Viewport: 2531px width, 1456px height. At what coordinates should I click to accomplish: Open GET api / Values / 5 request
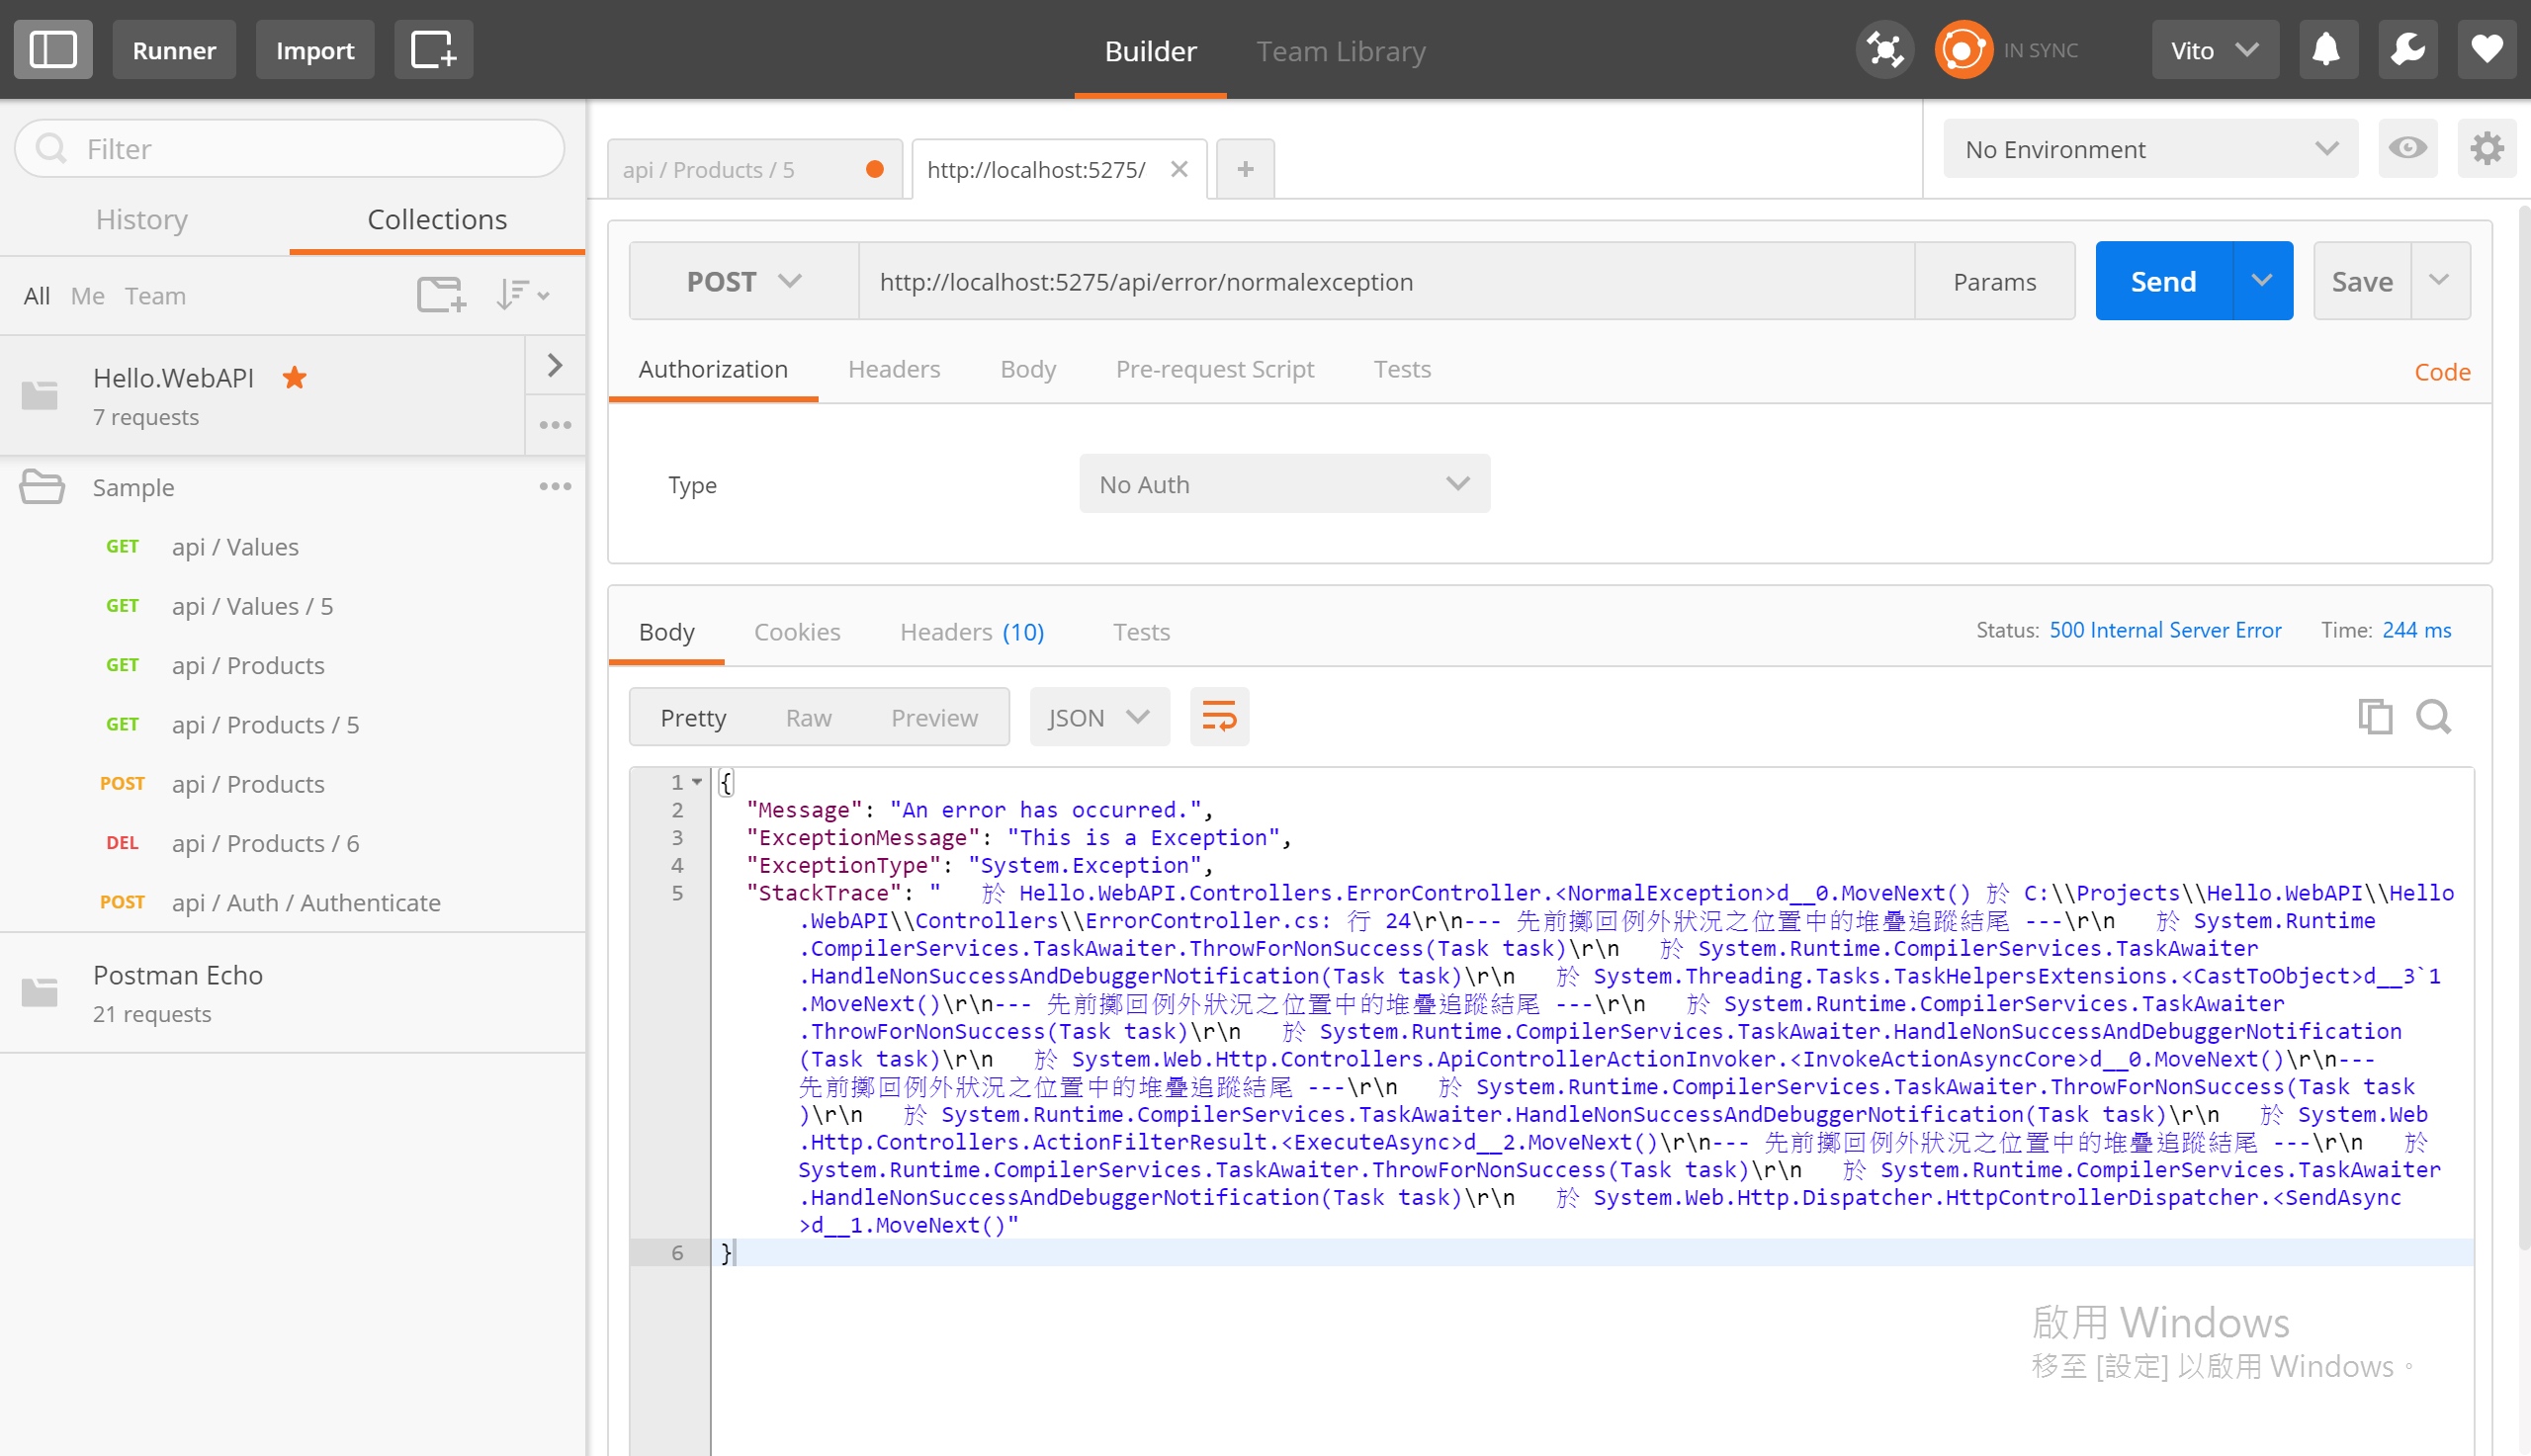(x=292, y=606)
